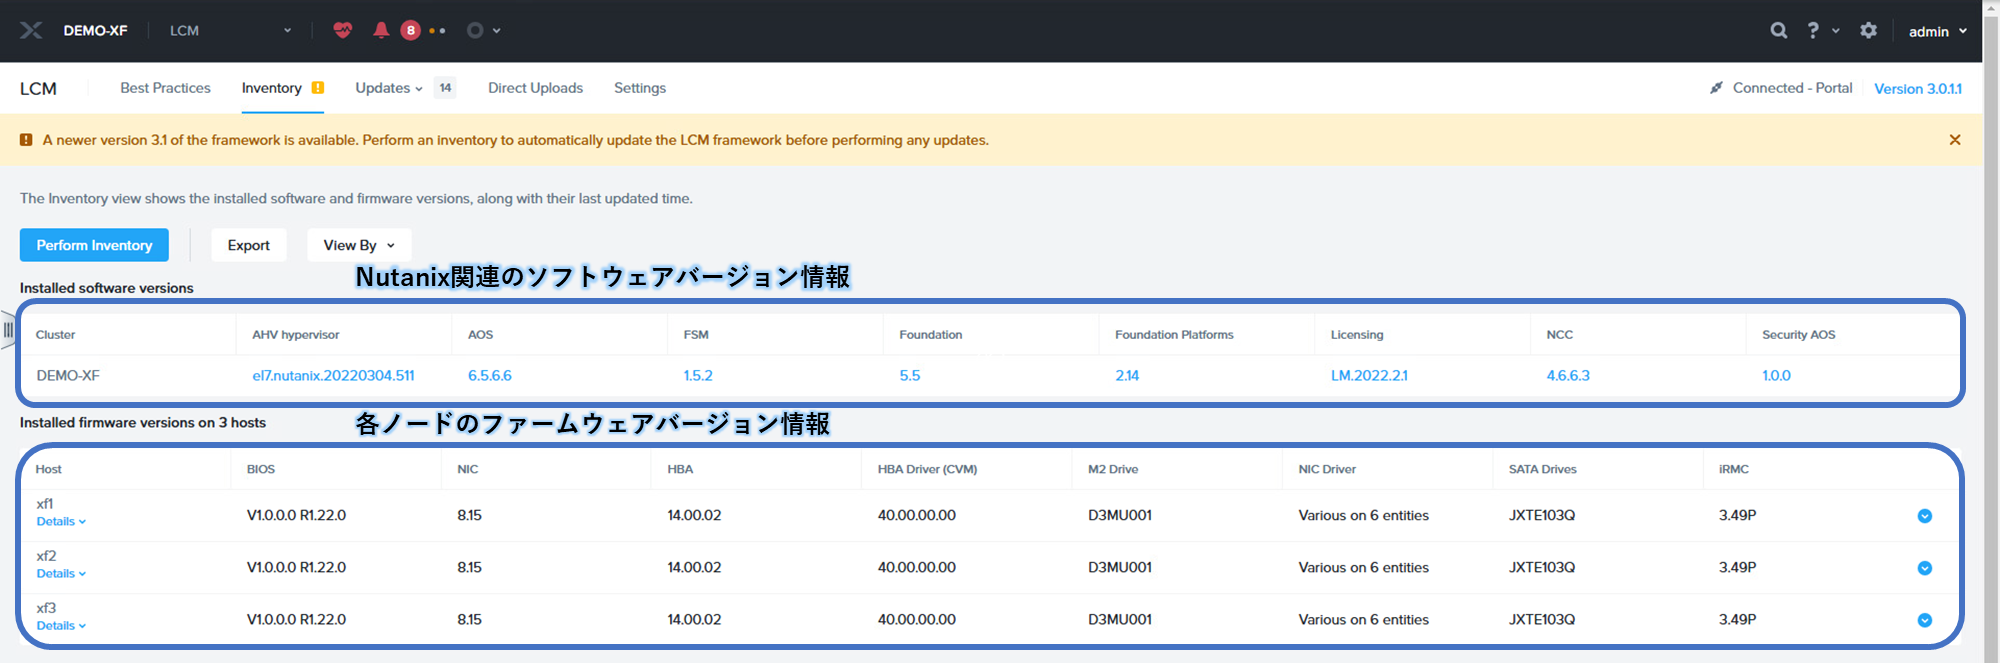Click the search magnifier icon

[x=1779, y=30]
